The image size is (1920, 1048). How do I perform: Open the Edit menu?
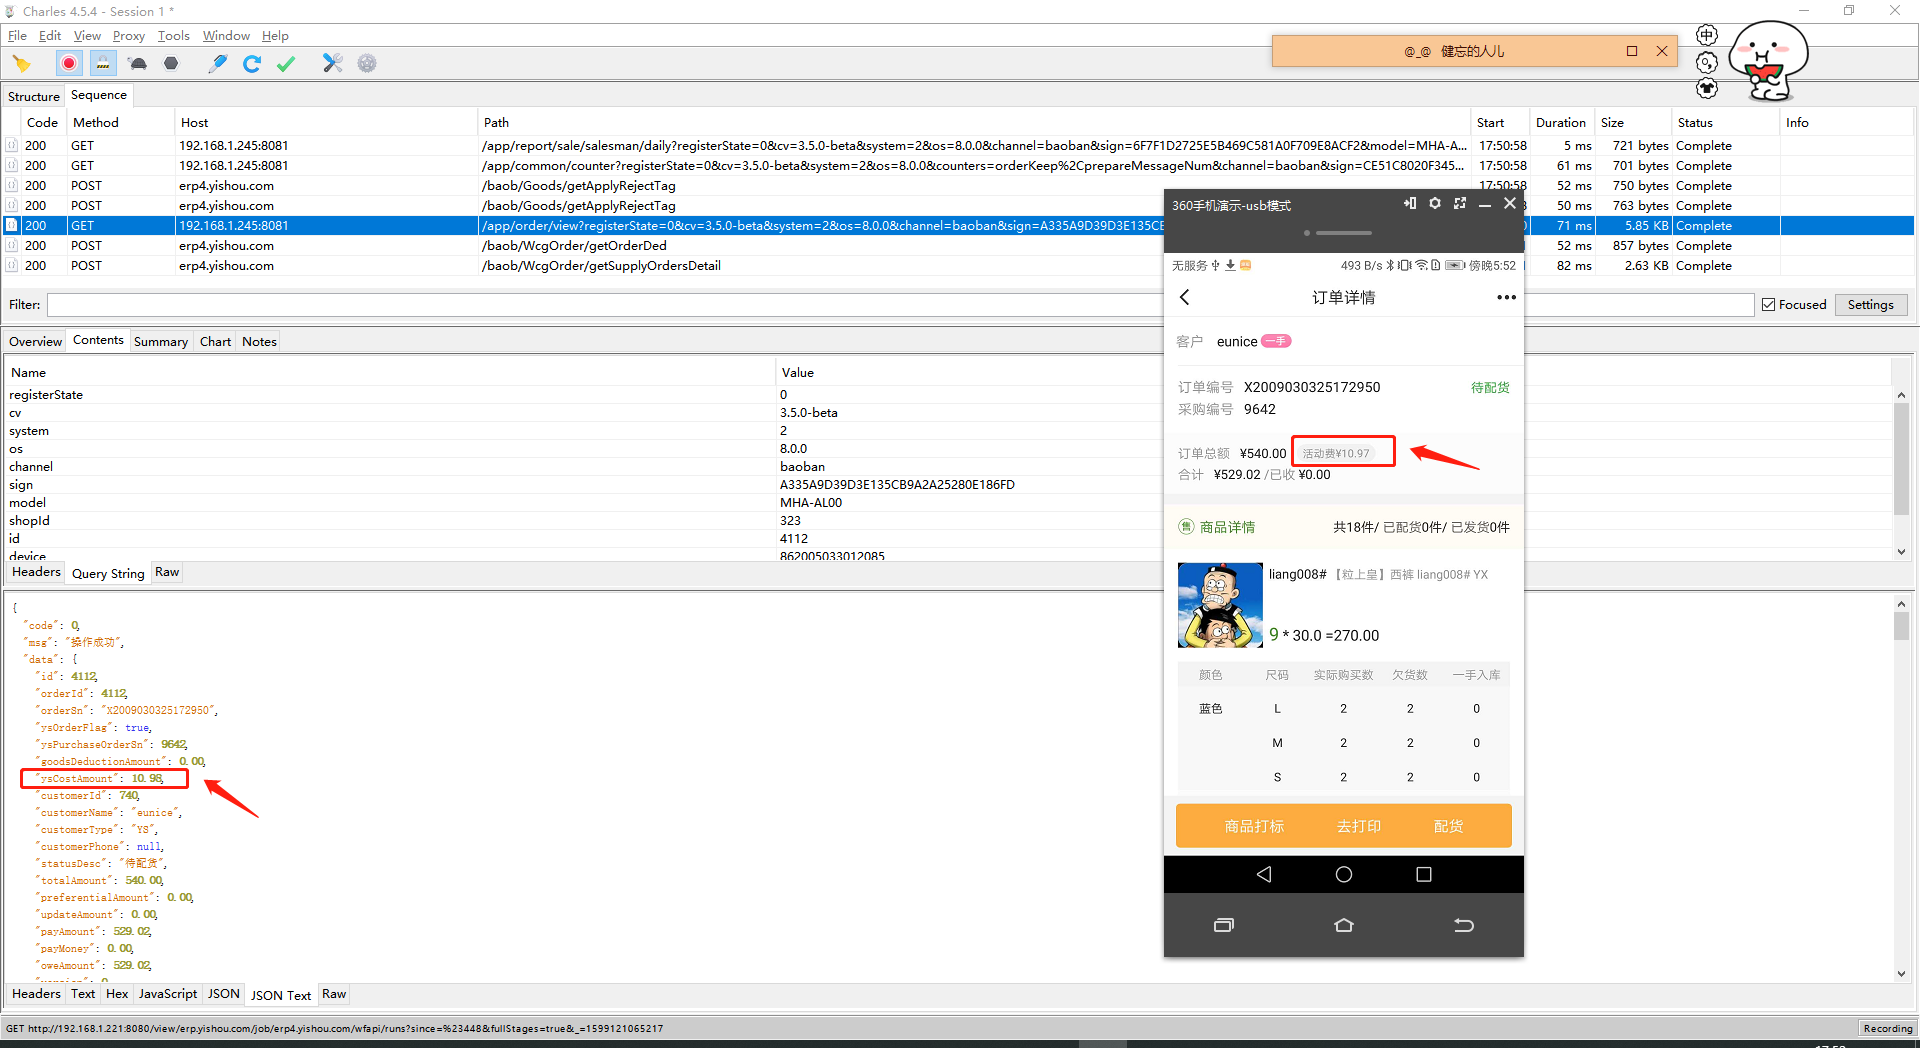tap(50, 36)
